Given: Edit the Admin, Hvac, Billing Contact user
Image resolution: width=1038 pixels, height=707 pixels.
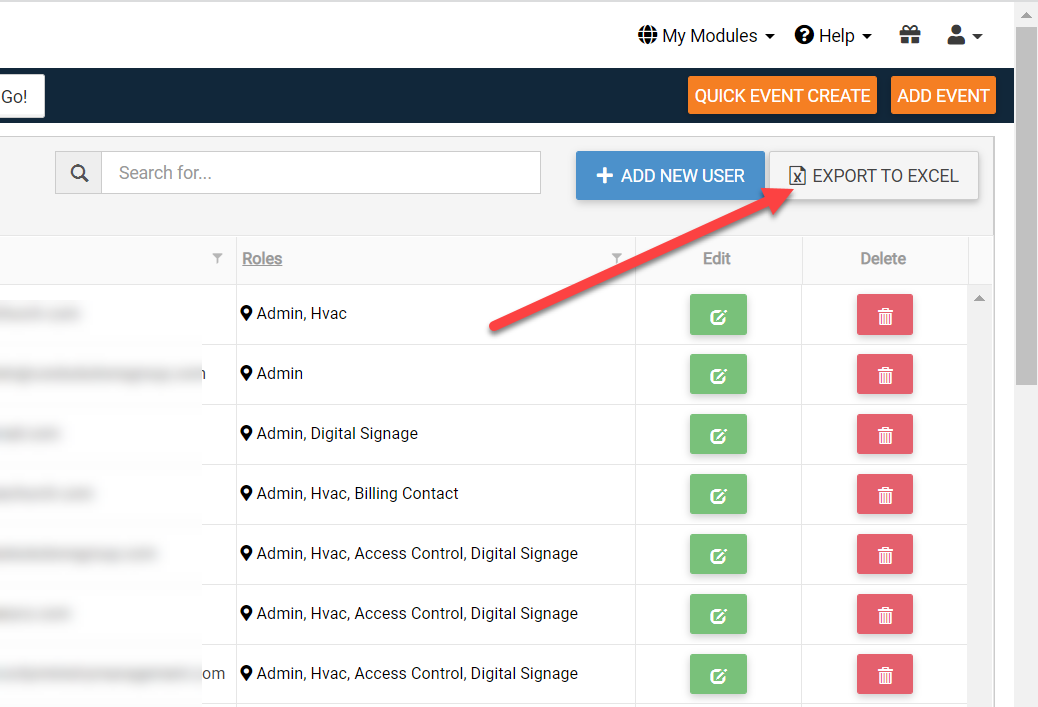Looking at the screenshot, I should coord(718,495).
